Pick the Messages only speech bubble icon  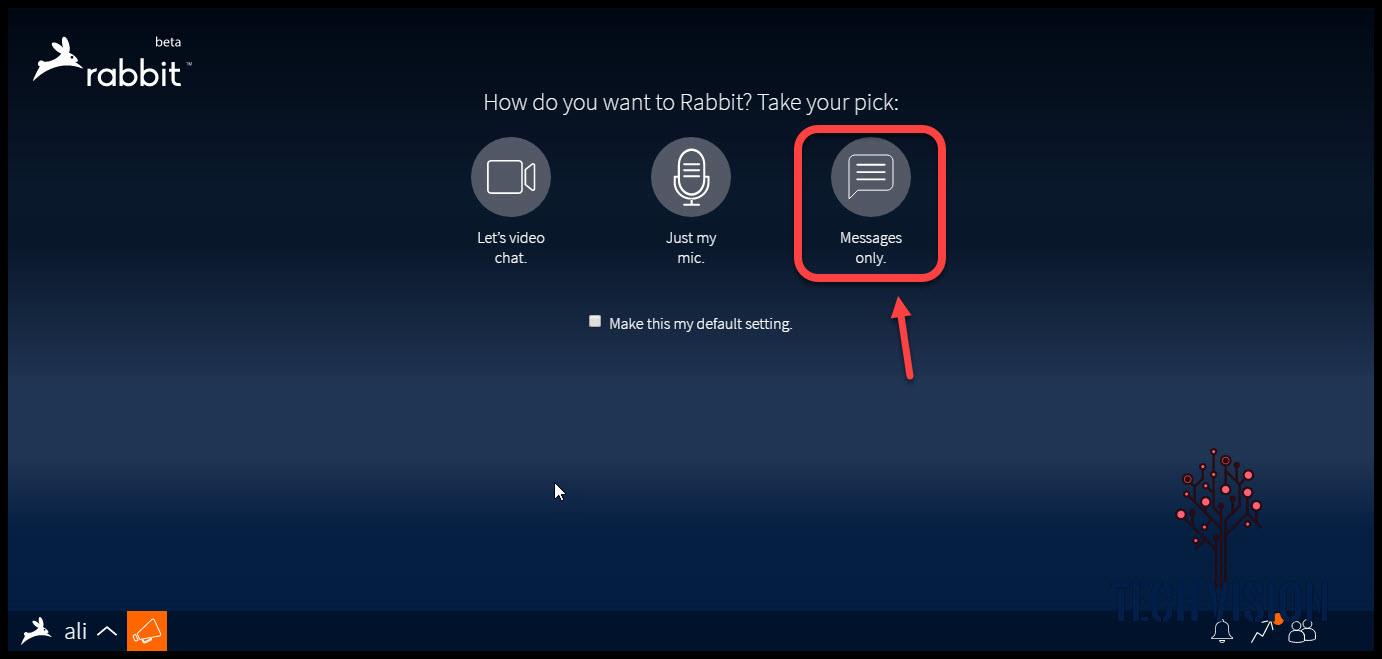871,177
